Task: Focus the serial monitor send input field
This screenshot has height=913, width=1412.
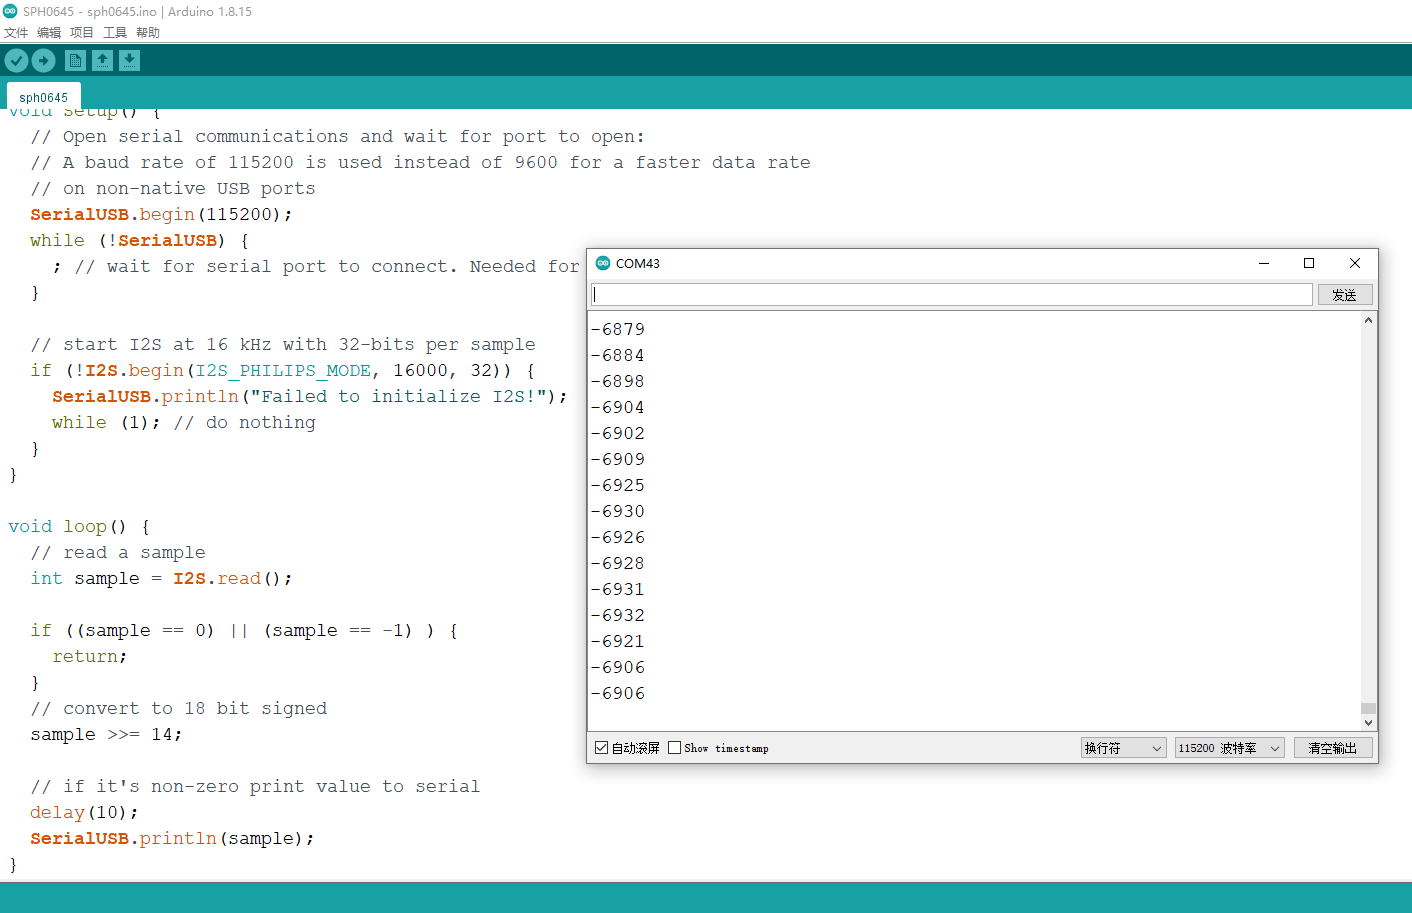Action: point(952,294)
